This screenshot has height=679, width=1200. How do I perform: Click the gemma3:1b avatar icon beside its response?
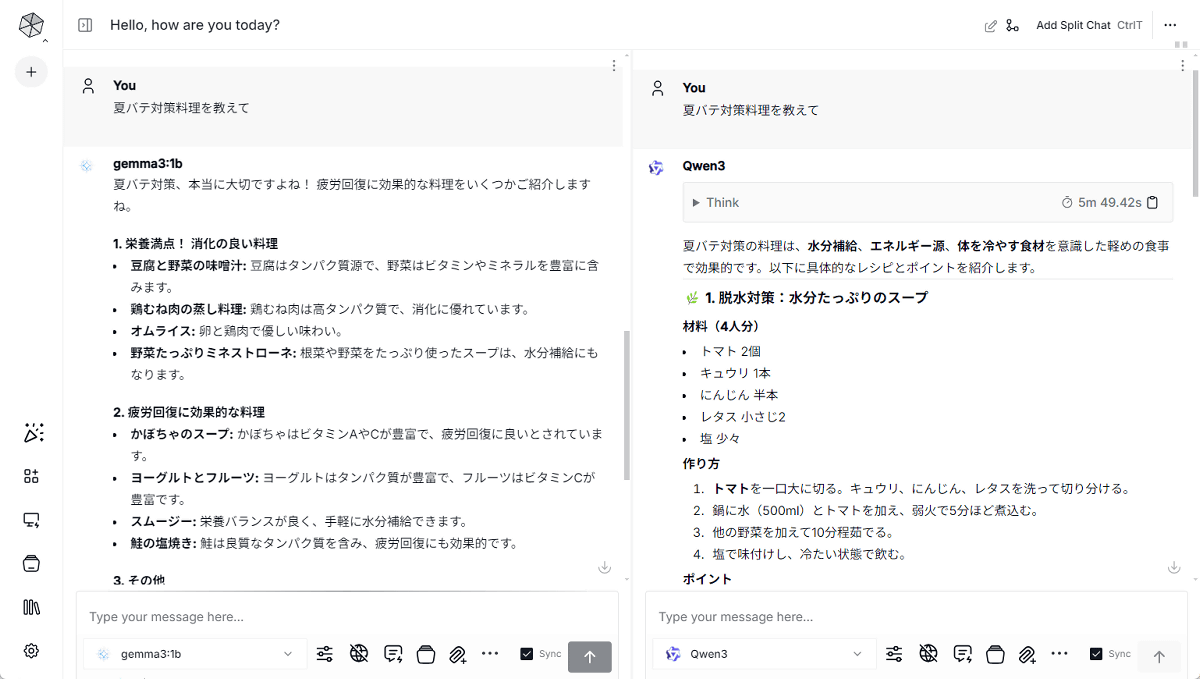click(87, 165)
